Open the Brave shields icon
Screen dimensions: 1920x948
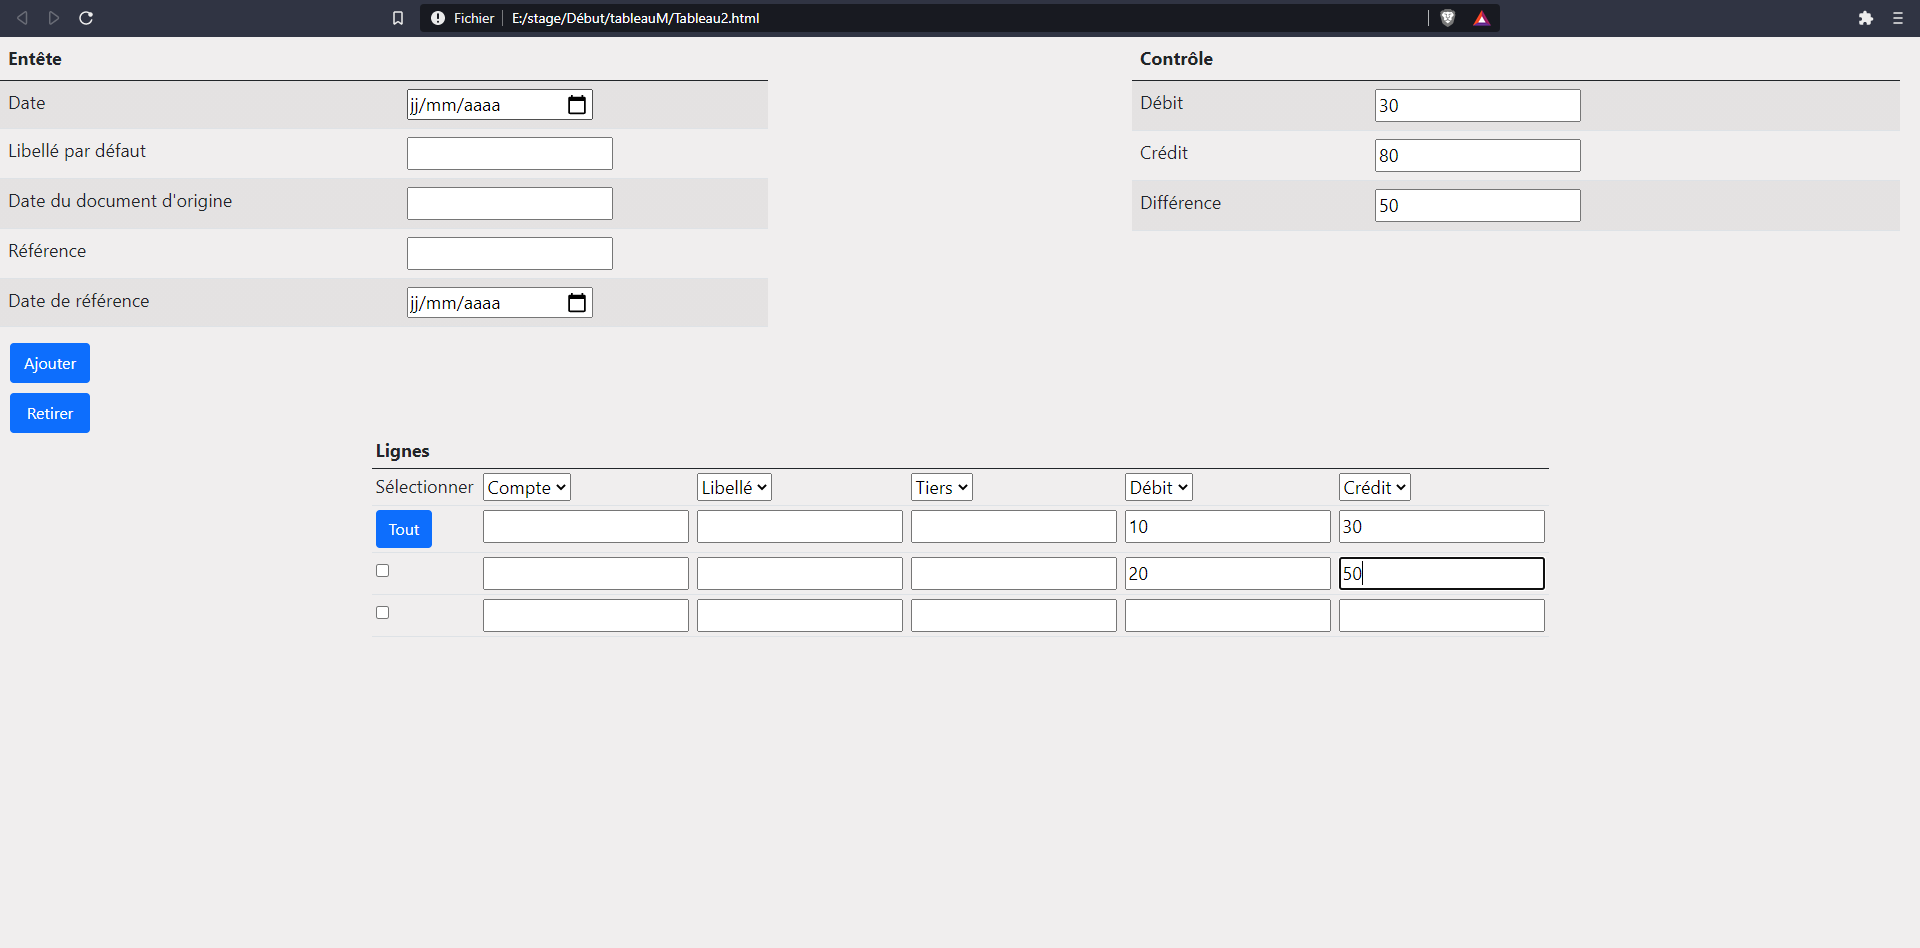click(x=1447, y=18)
